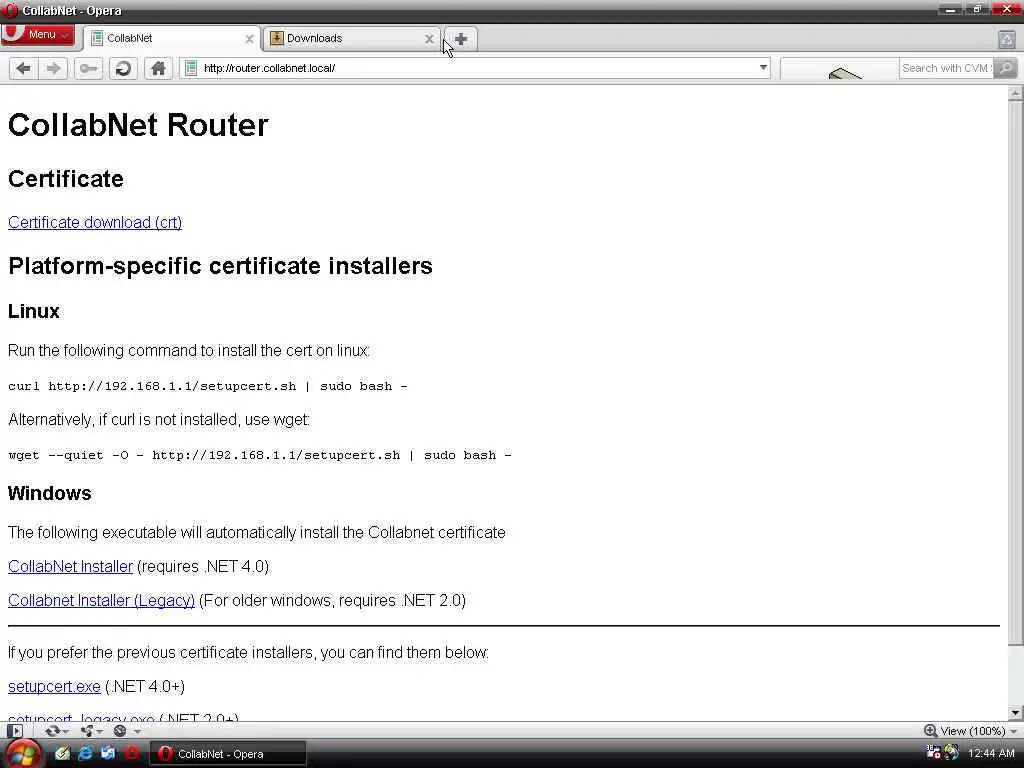Click the wget --quiet command text
Image resolution: width=1024 pixels, height=768 pixels.
click(260, 455)
